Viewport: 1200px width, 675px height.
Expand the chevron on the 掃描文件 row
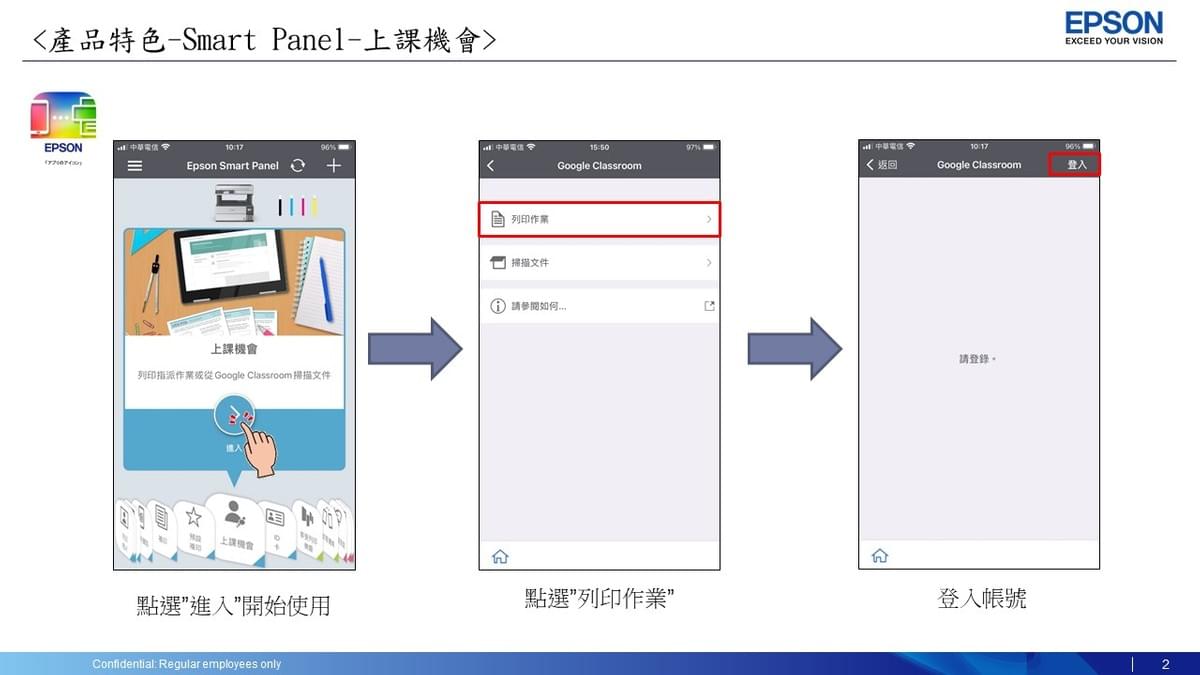[x=709, y=263]
